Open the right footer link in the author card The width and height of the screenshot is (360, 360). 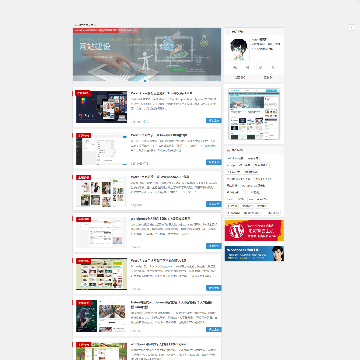(x=268, y=77)
